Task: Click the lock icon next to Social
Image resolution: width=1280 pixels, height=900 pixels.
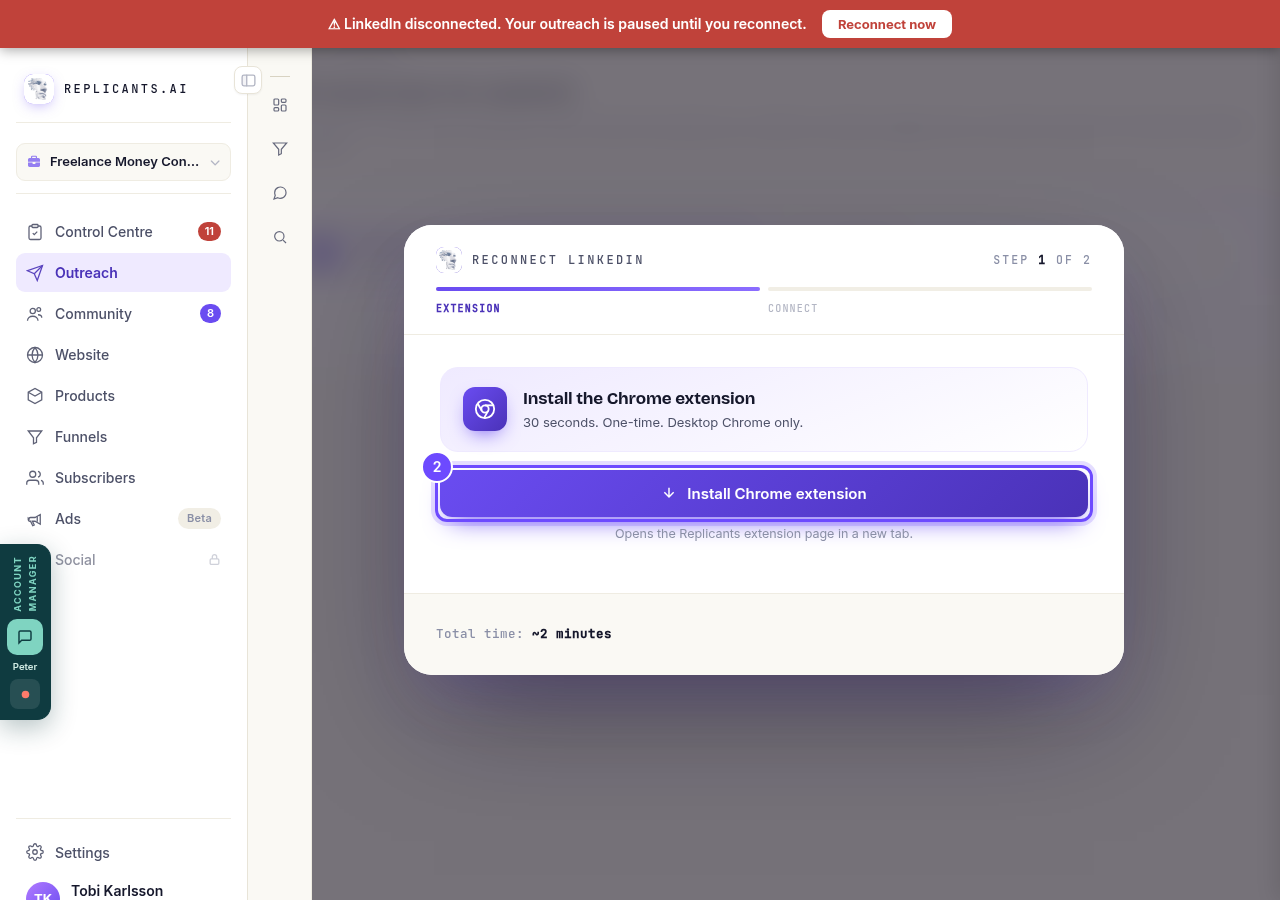Action: click(x=214, y=560)
